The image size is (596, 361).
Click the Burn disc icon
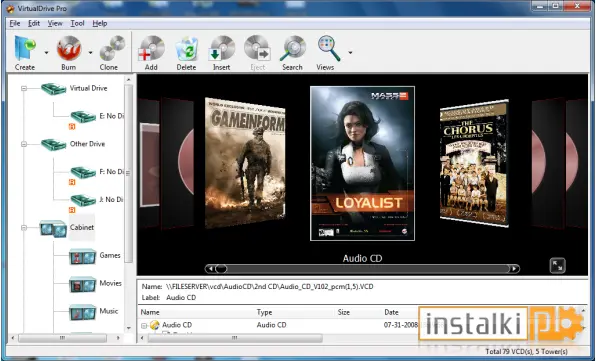69,48
